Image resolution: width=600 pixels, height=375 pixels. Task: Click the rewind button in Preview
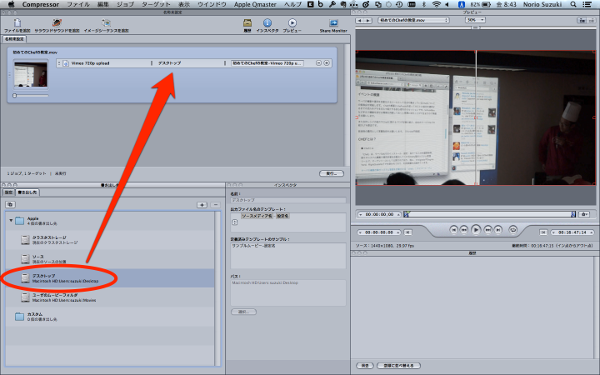463,230
